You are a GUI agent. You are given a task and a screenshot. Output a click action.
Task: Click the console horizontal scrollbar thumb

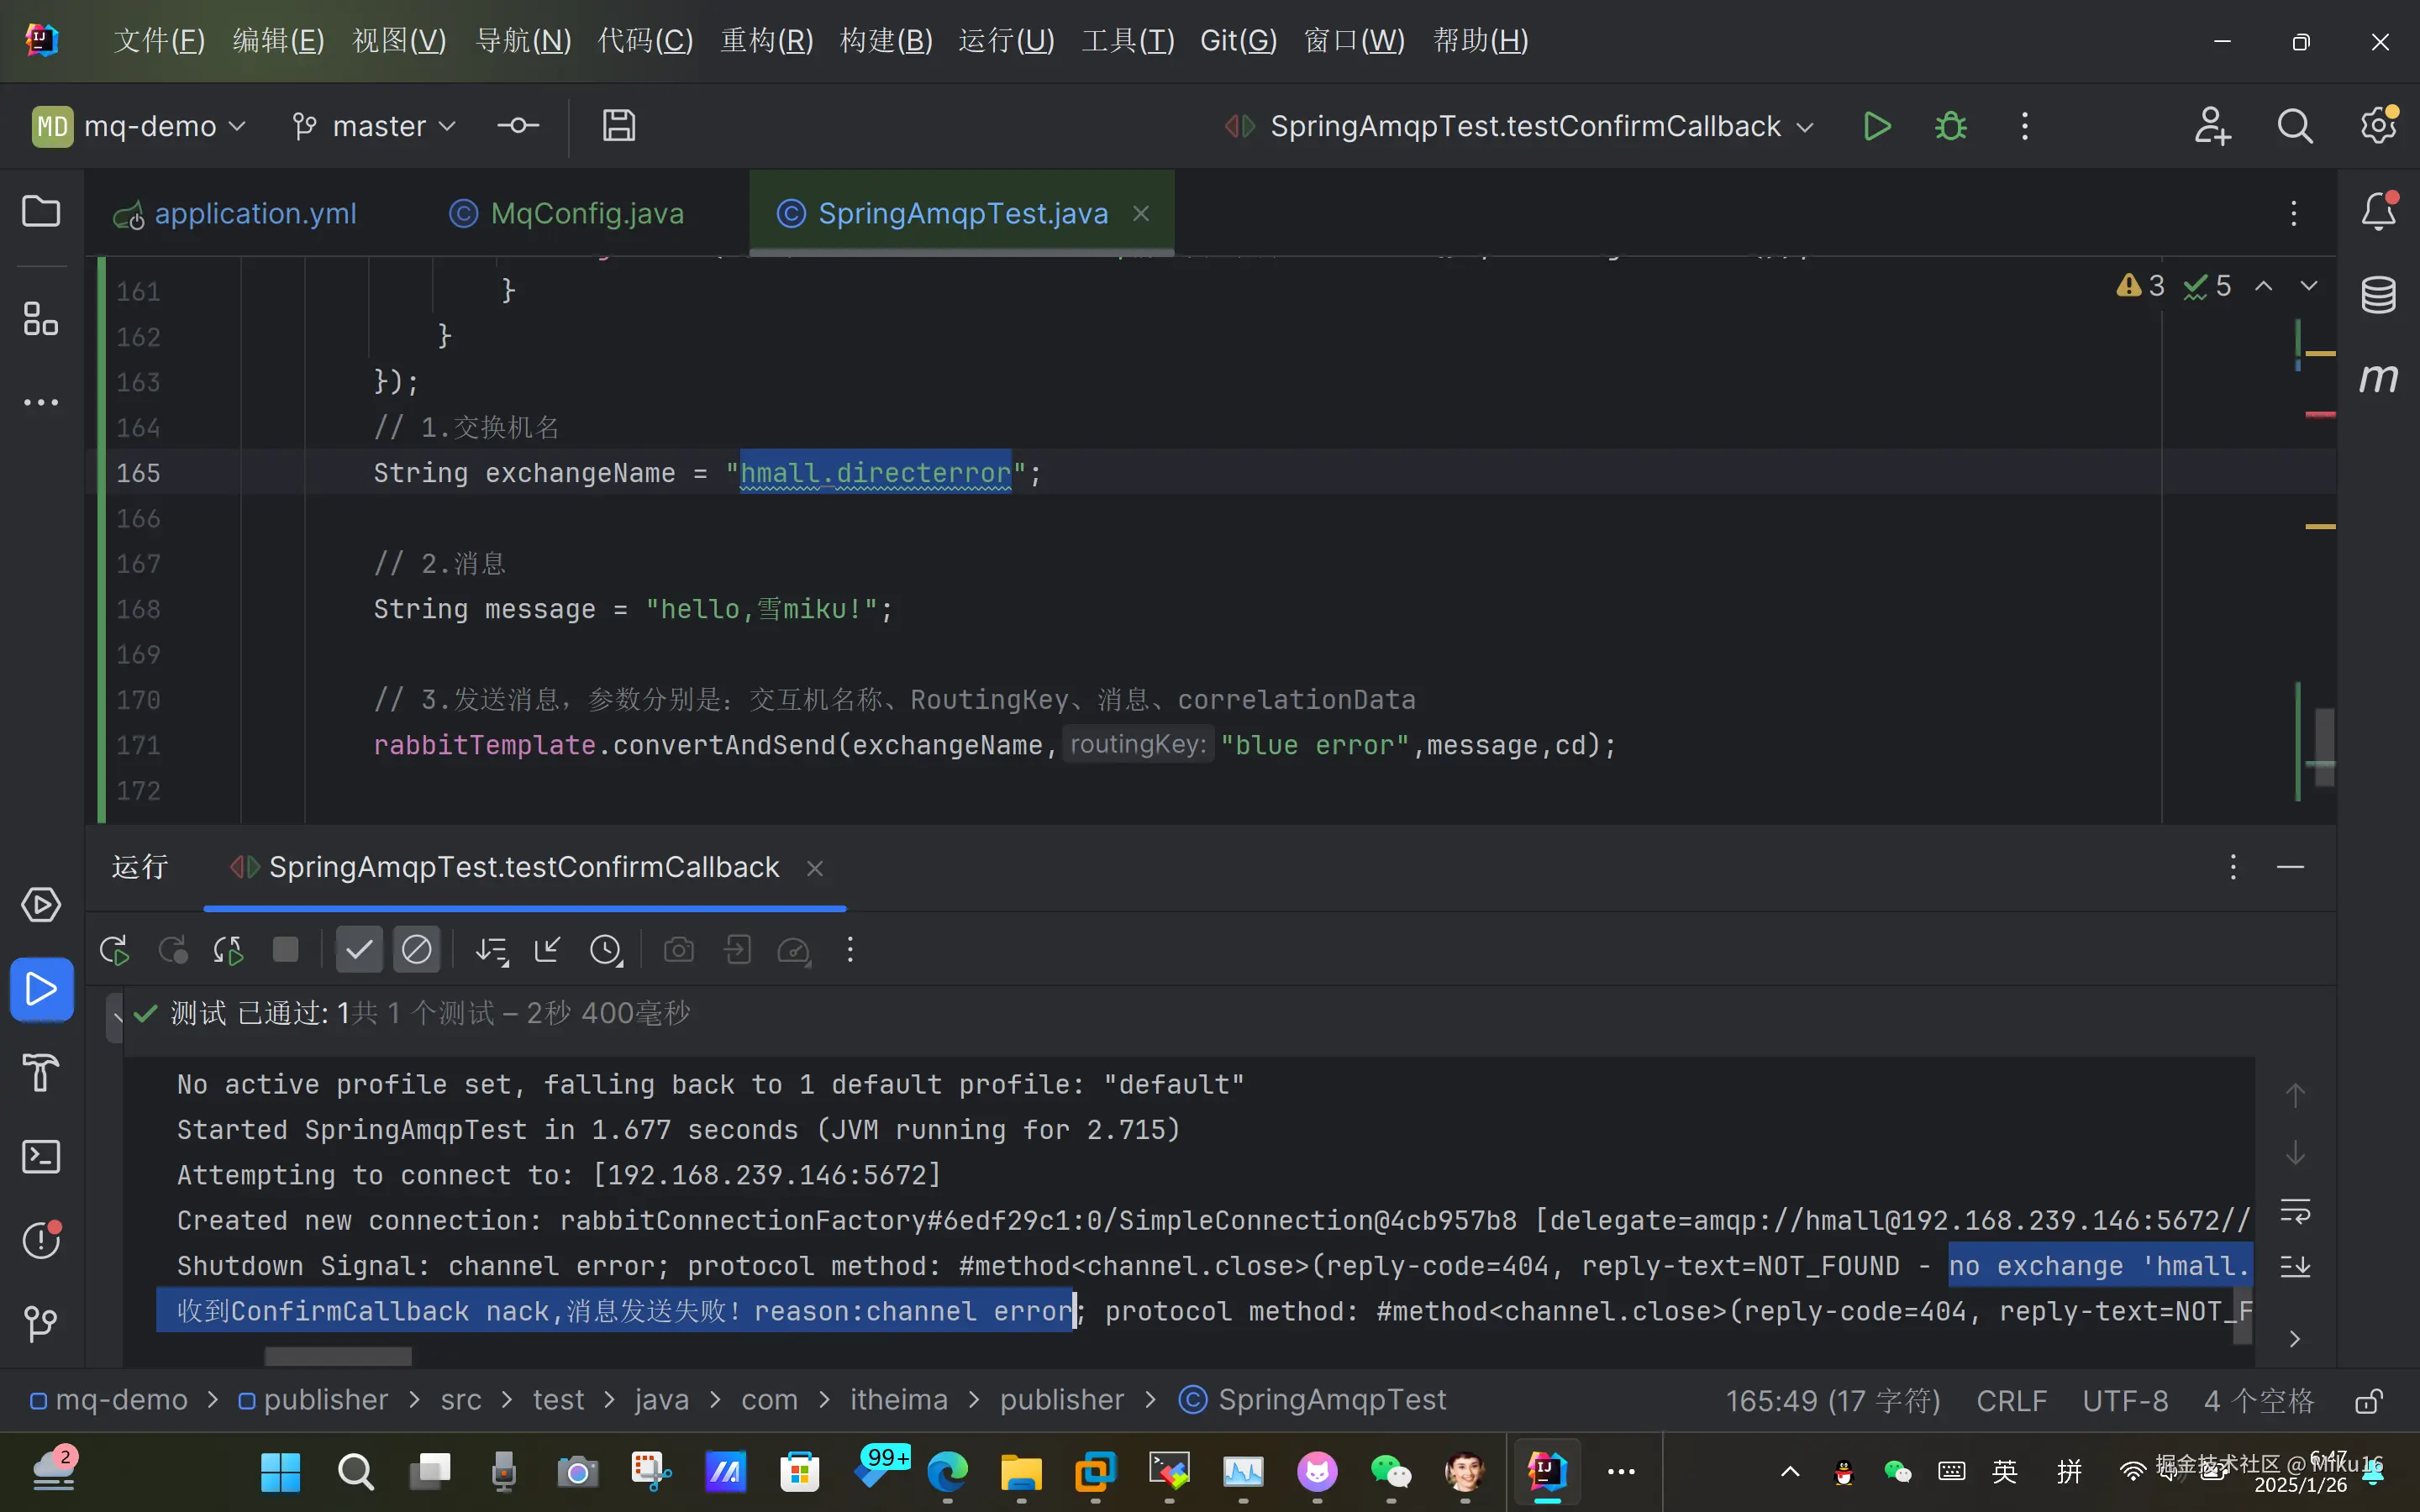pyautogui.click(x=338, y=1356)
